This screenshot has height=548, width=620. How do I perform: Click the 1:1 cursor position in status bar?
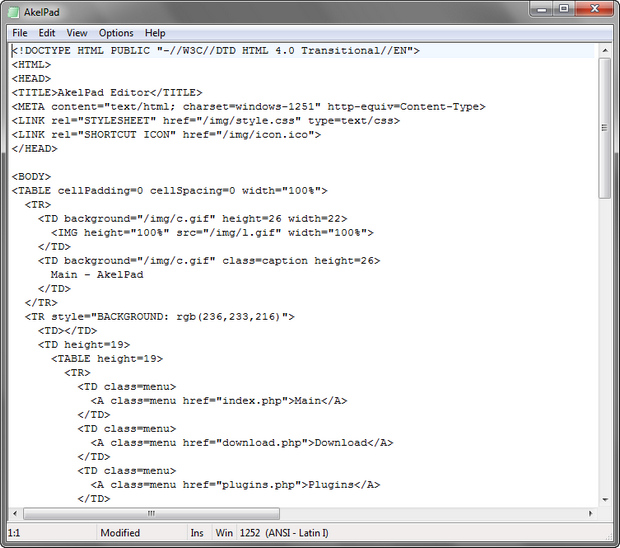click(14, 533)
